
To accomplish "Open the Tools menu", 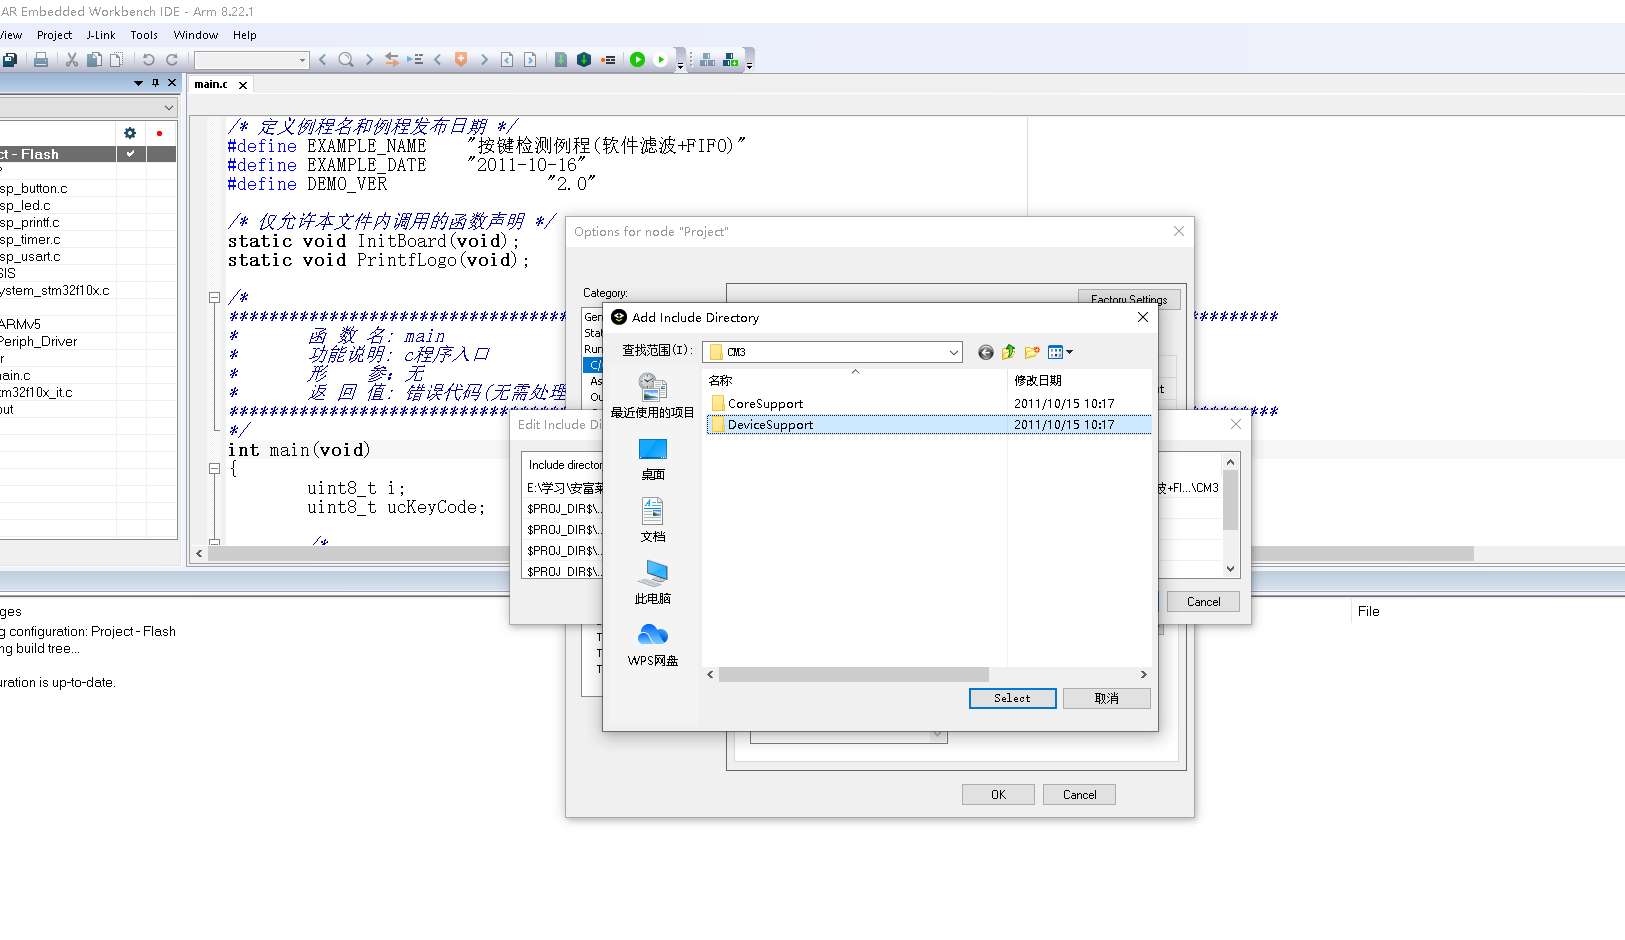I will [x=144, y=35].
